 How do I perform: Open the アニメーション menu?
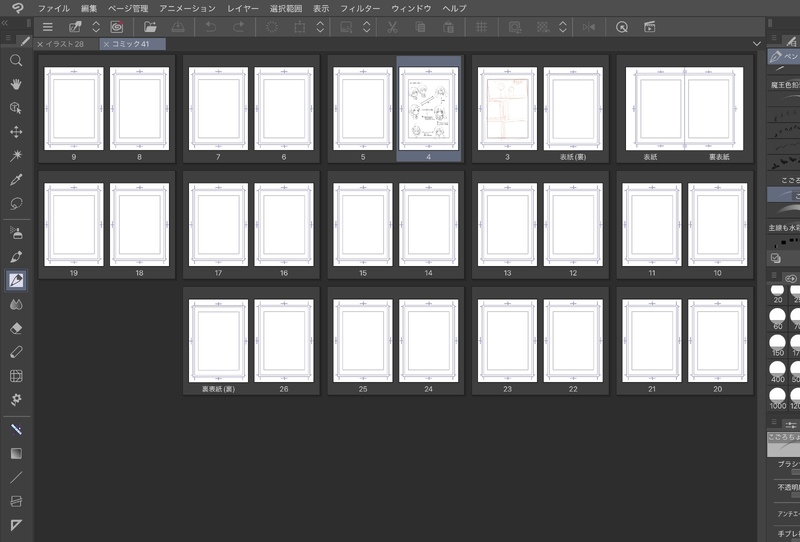point(187,8)
